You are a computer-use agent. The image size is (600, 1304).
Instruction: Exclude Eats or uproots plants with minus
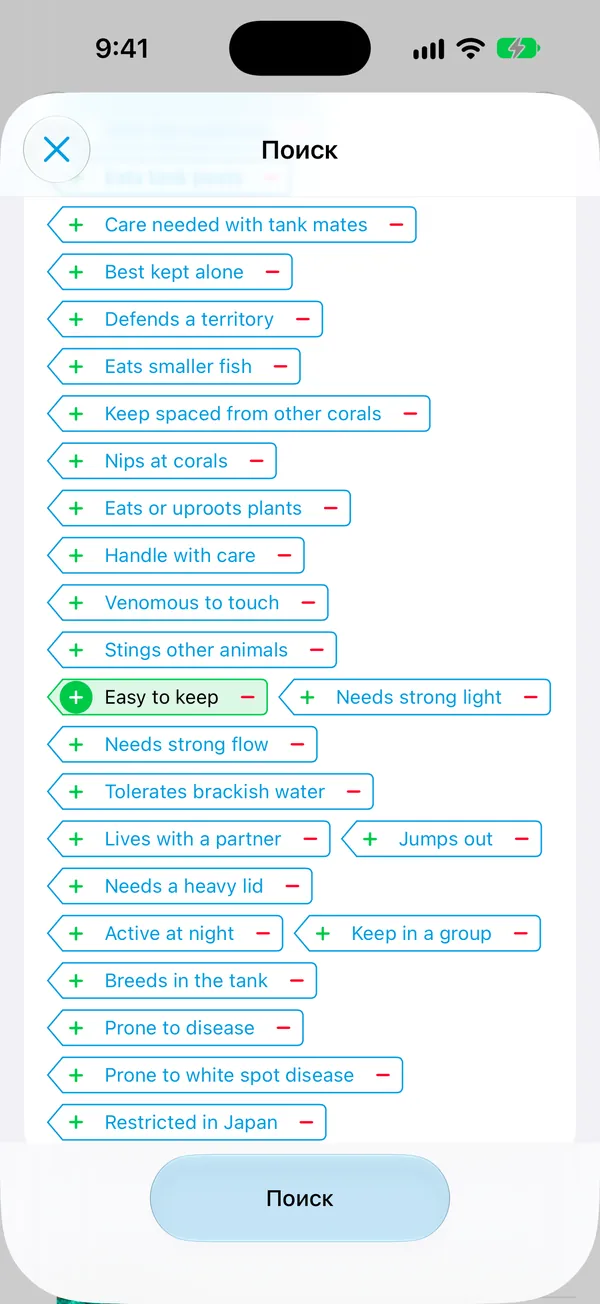(330, 508)
